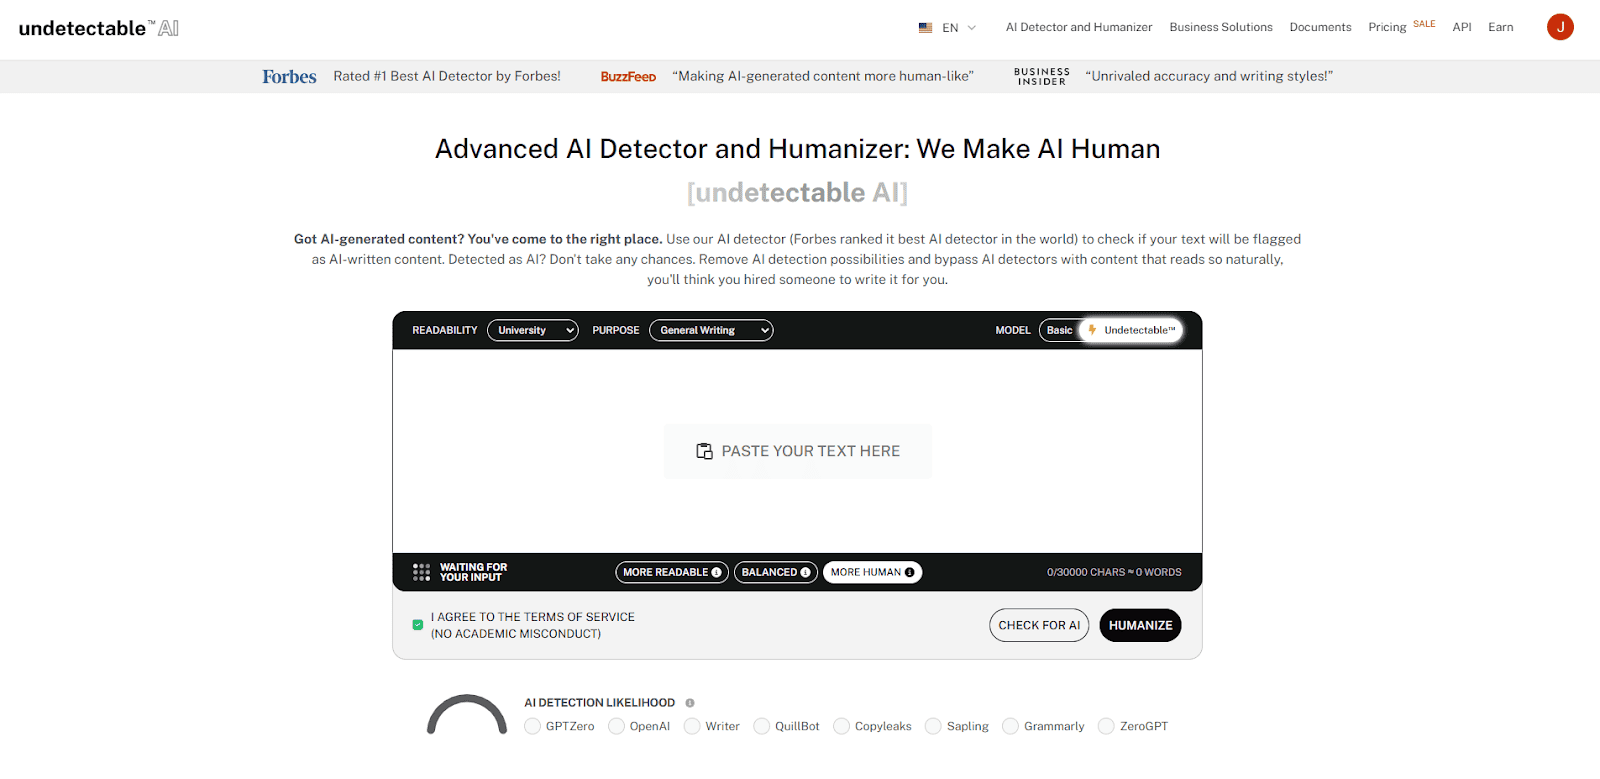Screen dimensions: 1600x779
Task: Click the US flag language icon
Action: tap(925, 28)
